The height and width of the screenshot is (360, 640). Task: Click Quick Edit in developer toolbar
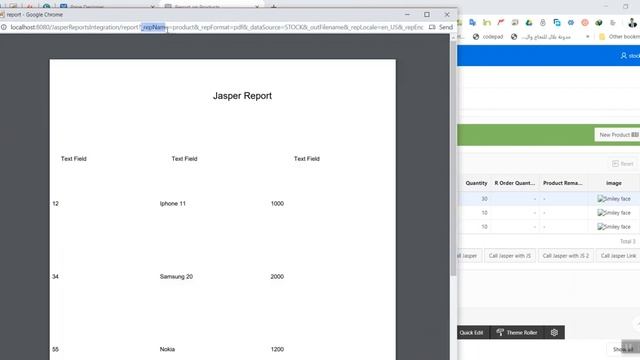pos(471,333)
